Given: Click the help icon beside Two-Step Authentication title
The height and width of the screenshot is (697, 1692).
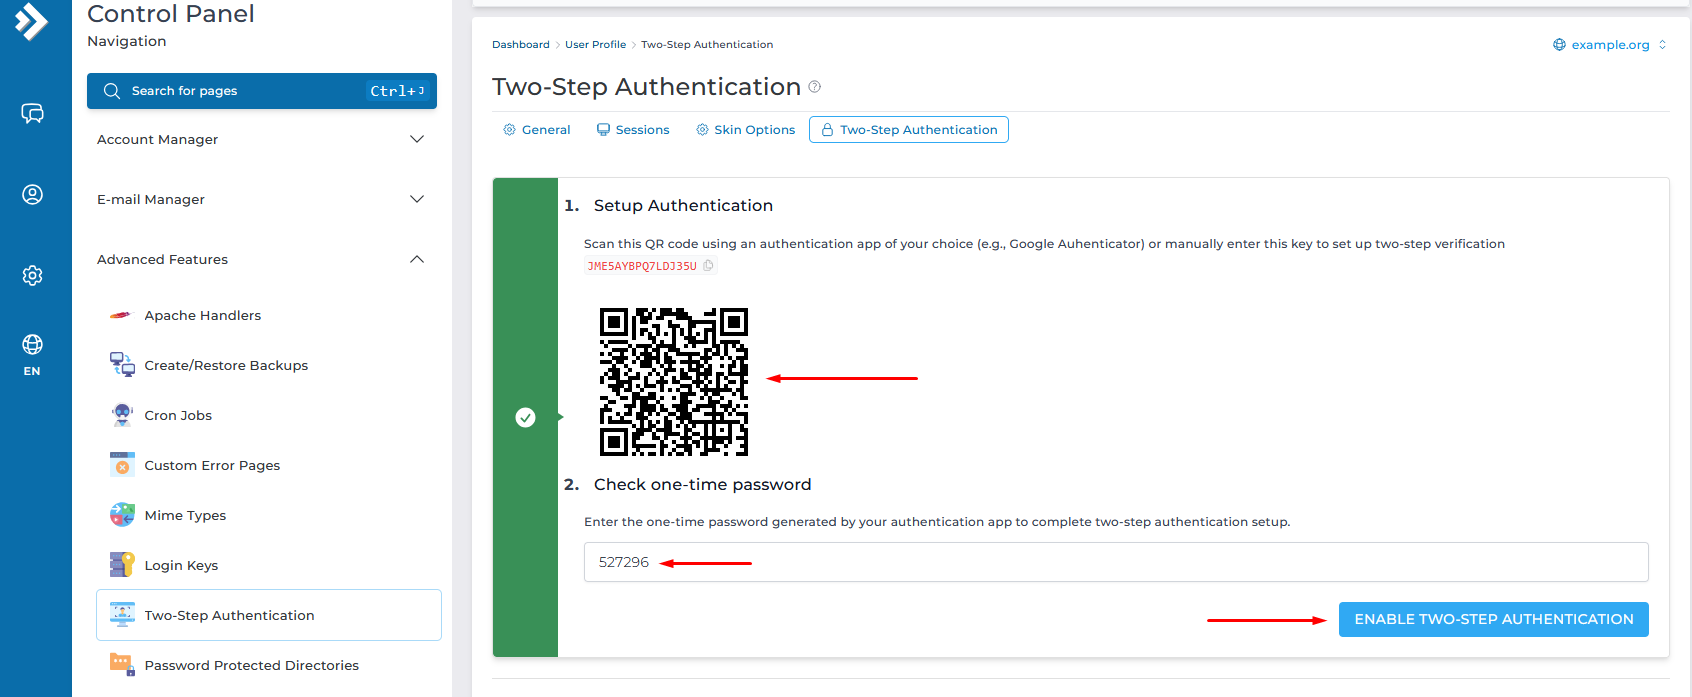Looking at the screenshot, I should coord(814,87).
